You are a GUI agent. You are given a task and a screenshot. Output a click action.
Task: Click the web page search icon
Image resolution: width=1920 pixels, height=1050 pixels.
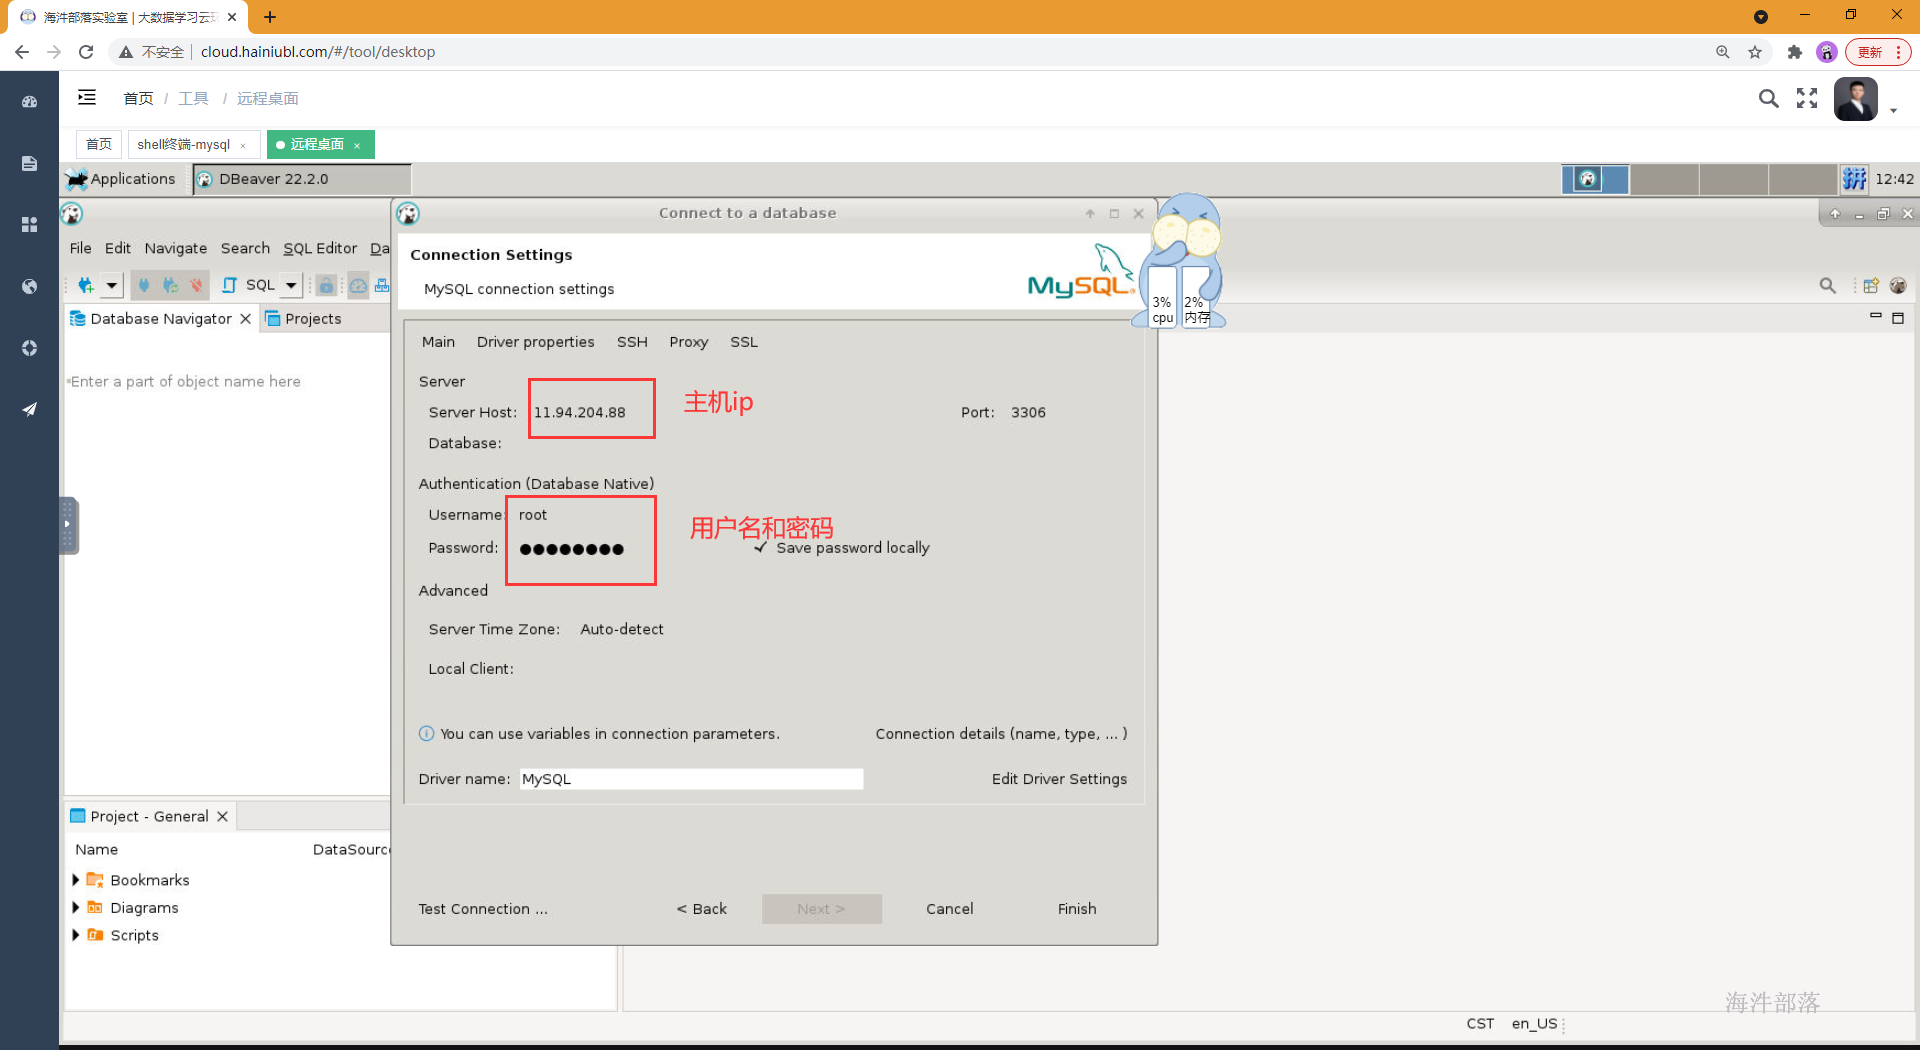pos(1768,98)
